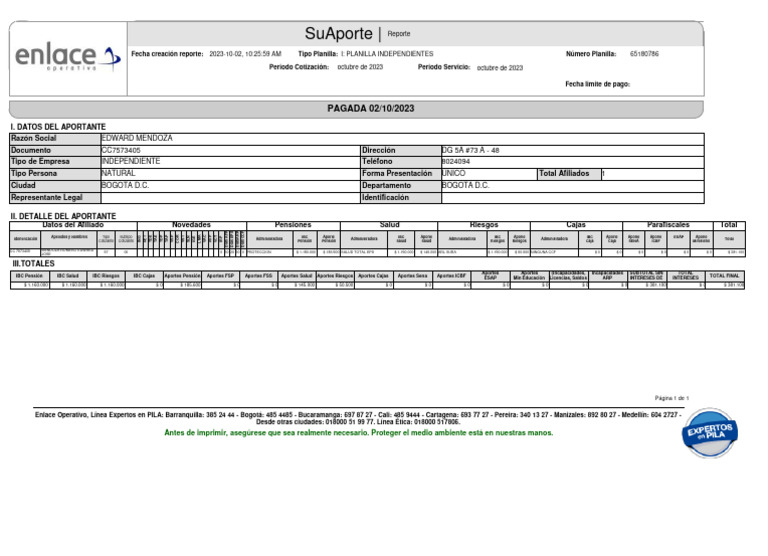Image resolution: width=768 pixels, height=556 pixels.
Task: Click the III.TOTALES section heading
Action: pos(33,264)
